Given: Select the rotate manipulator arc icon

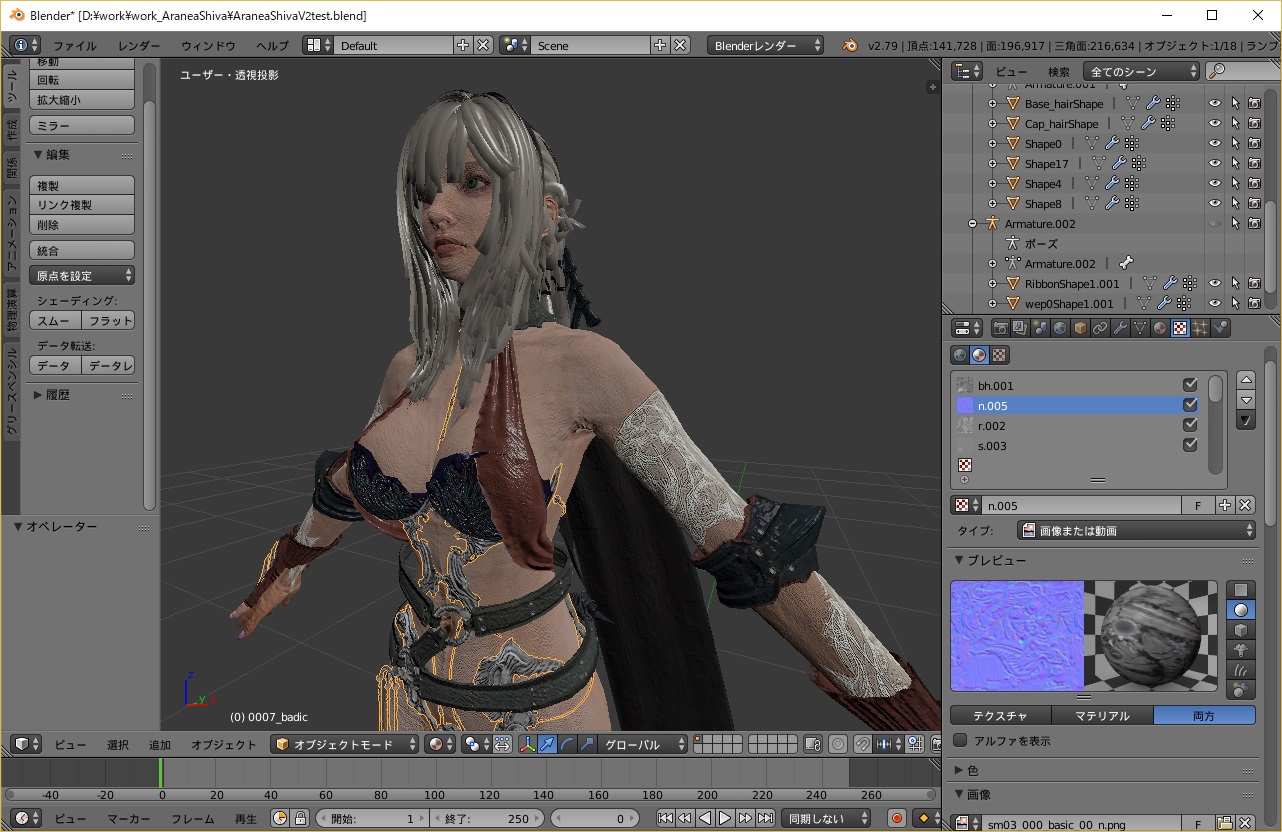Looking at the screenshot, I should pos(568,744).
